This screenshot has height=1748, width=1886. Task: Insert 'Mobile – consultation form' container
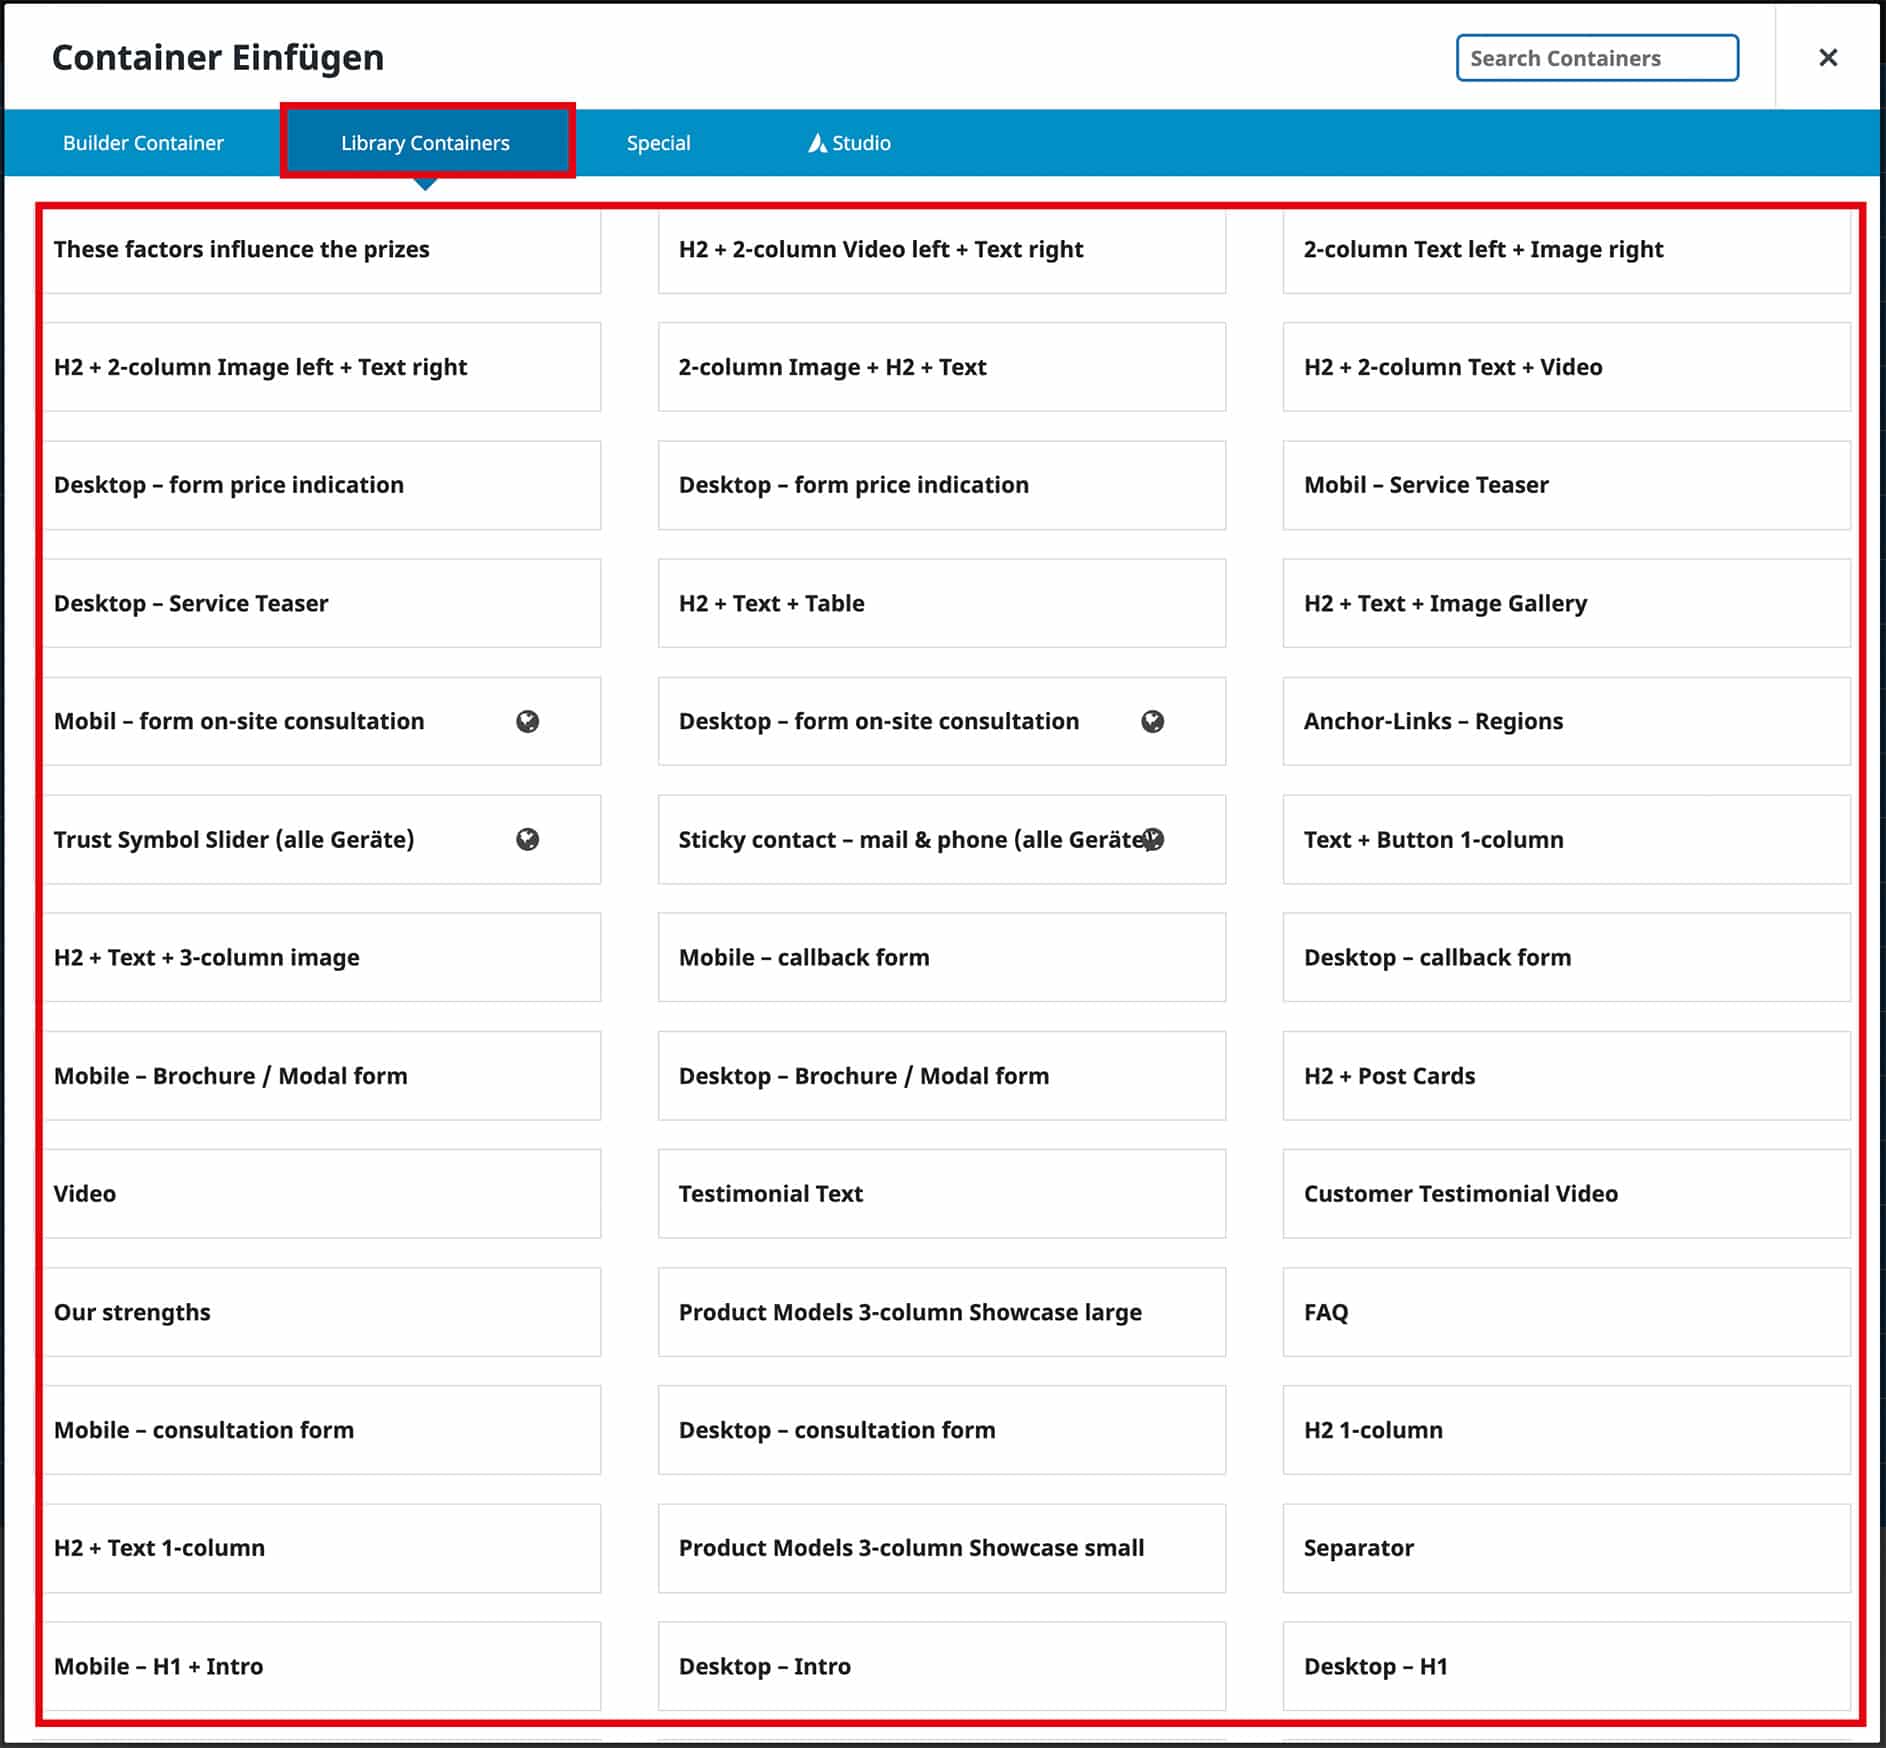coord(321,1430)
